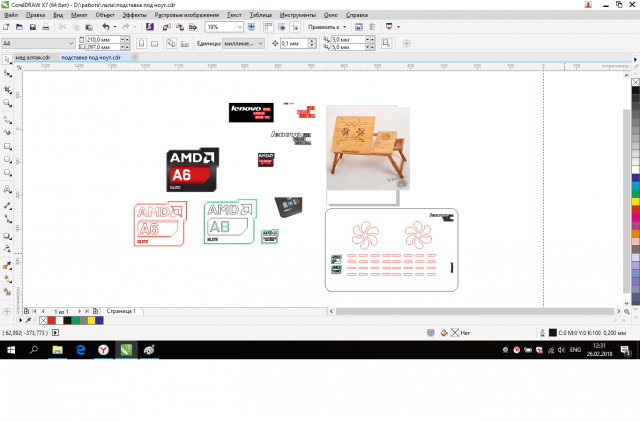
Task: Select the Parallel Dimension tool
Action: 7,206
